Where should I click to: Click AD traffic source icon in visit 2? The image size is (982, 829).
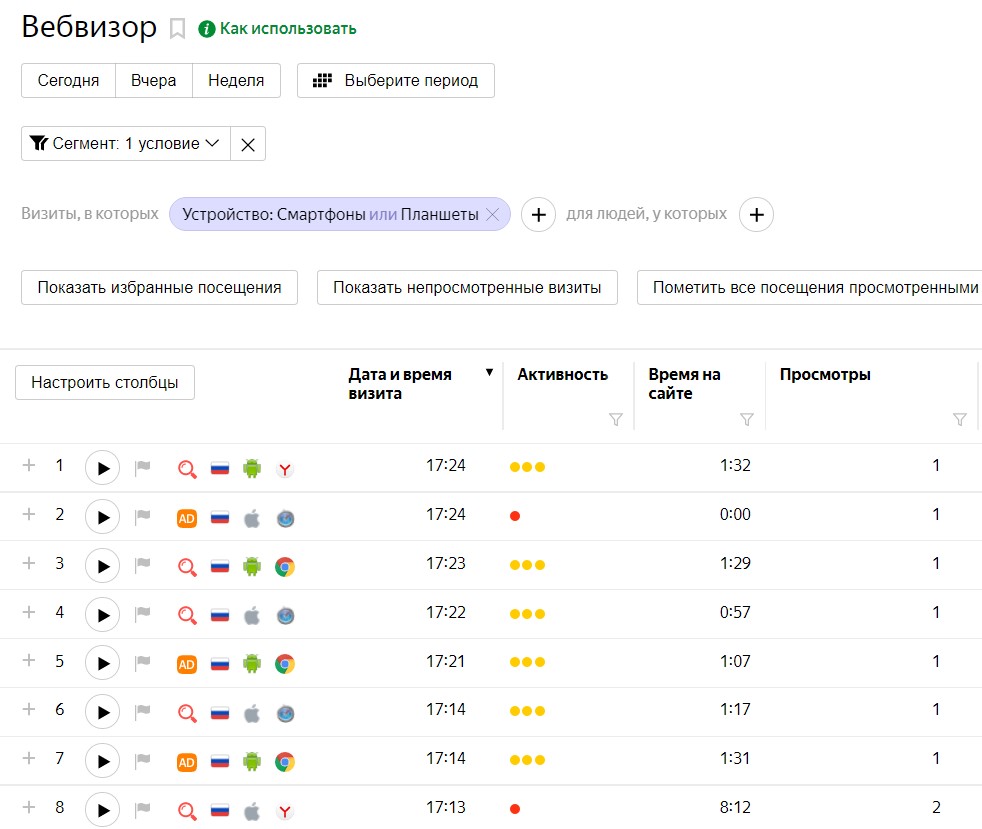tap(187, 518)
